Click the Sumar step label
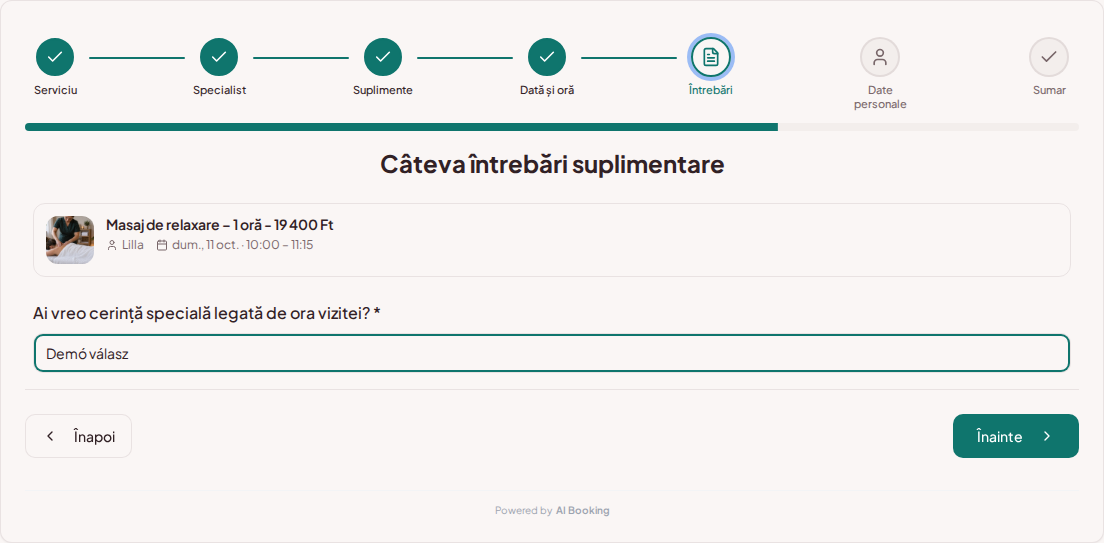The height and width of the screenshot is (543, 1104). pyautogui.click(x=1049, y=90)
